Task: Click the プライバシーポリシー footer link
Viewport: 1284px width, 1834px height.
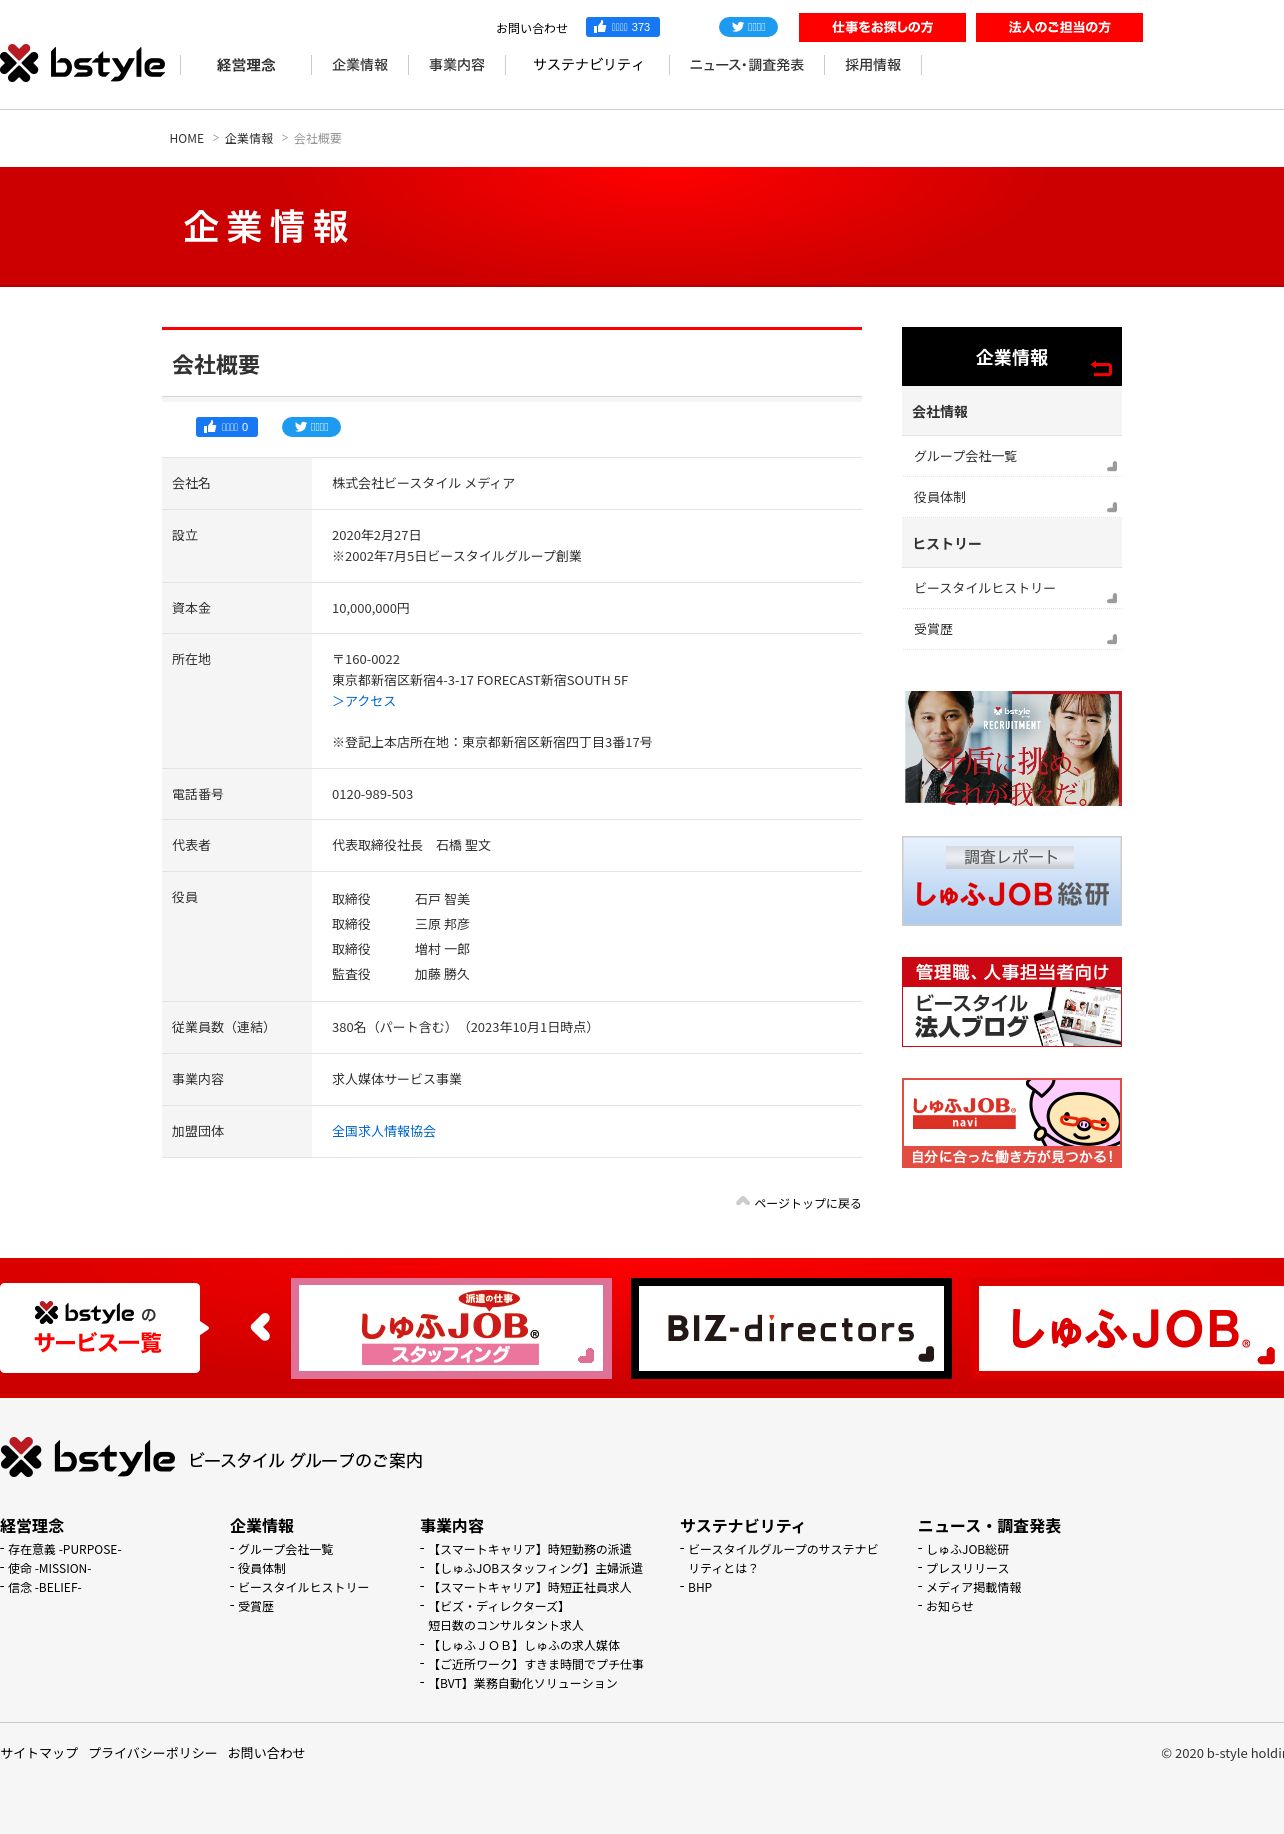Action: 153,1752
